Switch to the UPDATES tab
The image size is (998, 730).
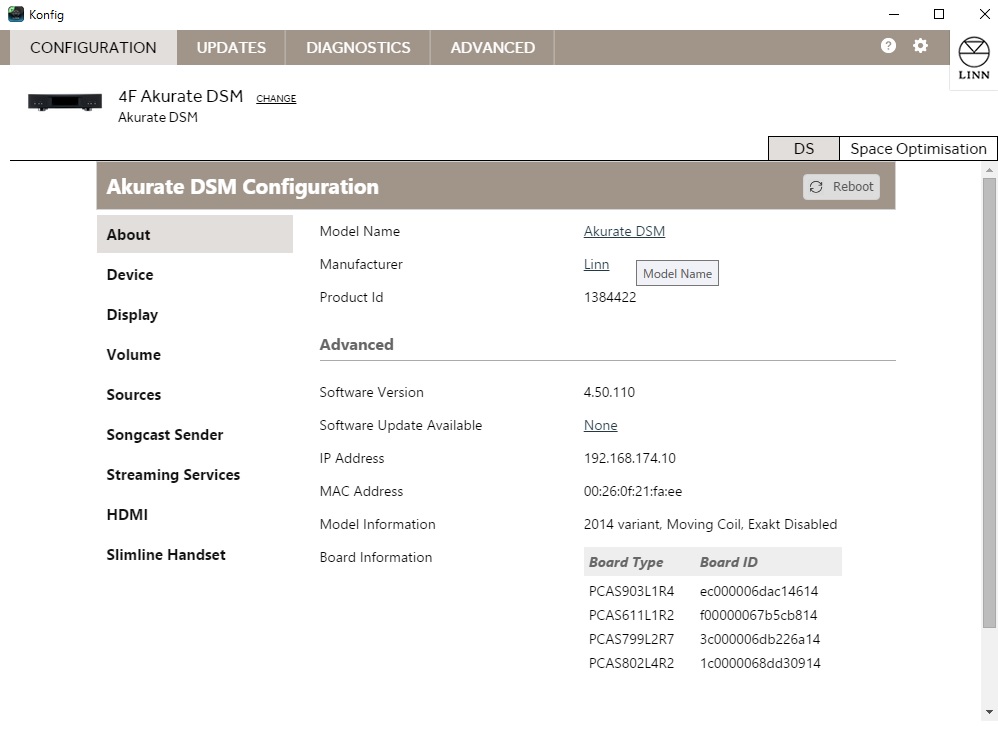pyautogui.click(x=231, y=48)
